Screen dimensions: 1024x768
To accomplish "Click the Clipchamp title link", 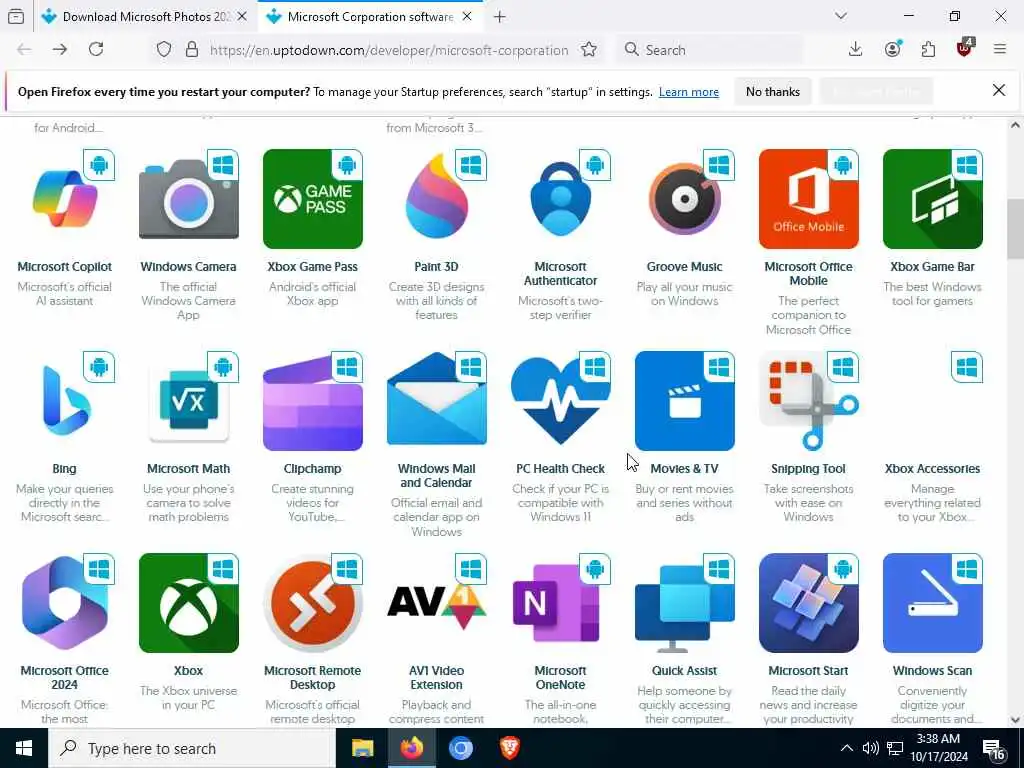I will click(x=313, y=468).
